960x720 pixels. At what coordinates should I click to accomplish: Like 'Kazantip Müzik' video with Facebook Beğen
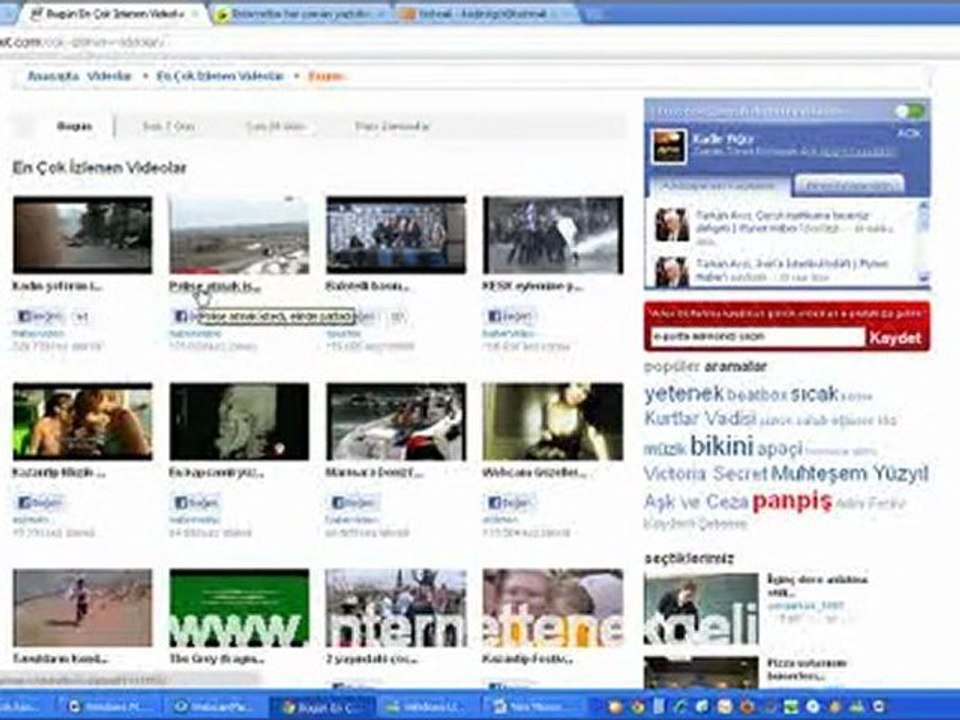(x=40, y=503)
